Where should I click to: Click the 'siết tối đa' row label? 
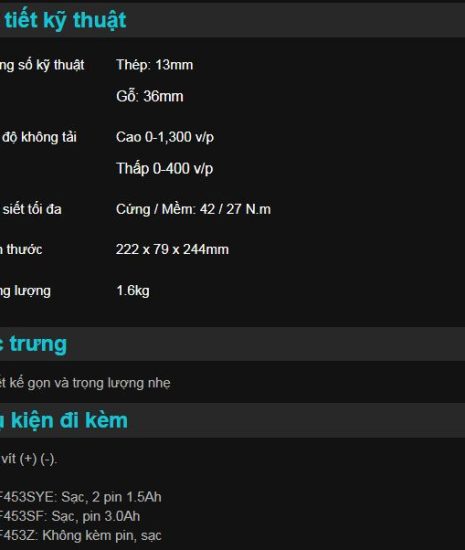[x=31, y=209]
